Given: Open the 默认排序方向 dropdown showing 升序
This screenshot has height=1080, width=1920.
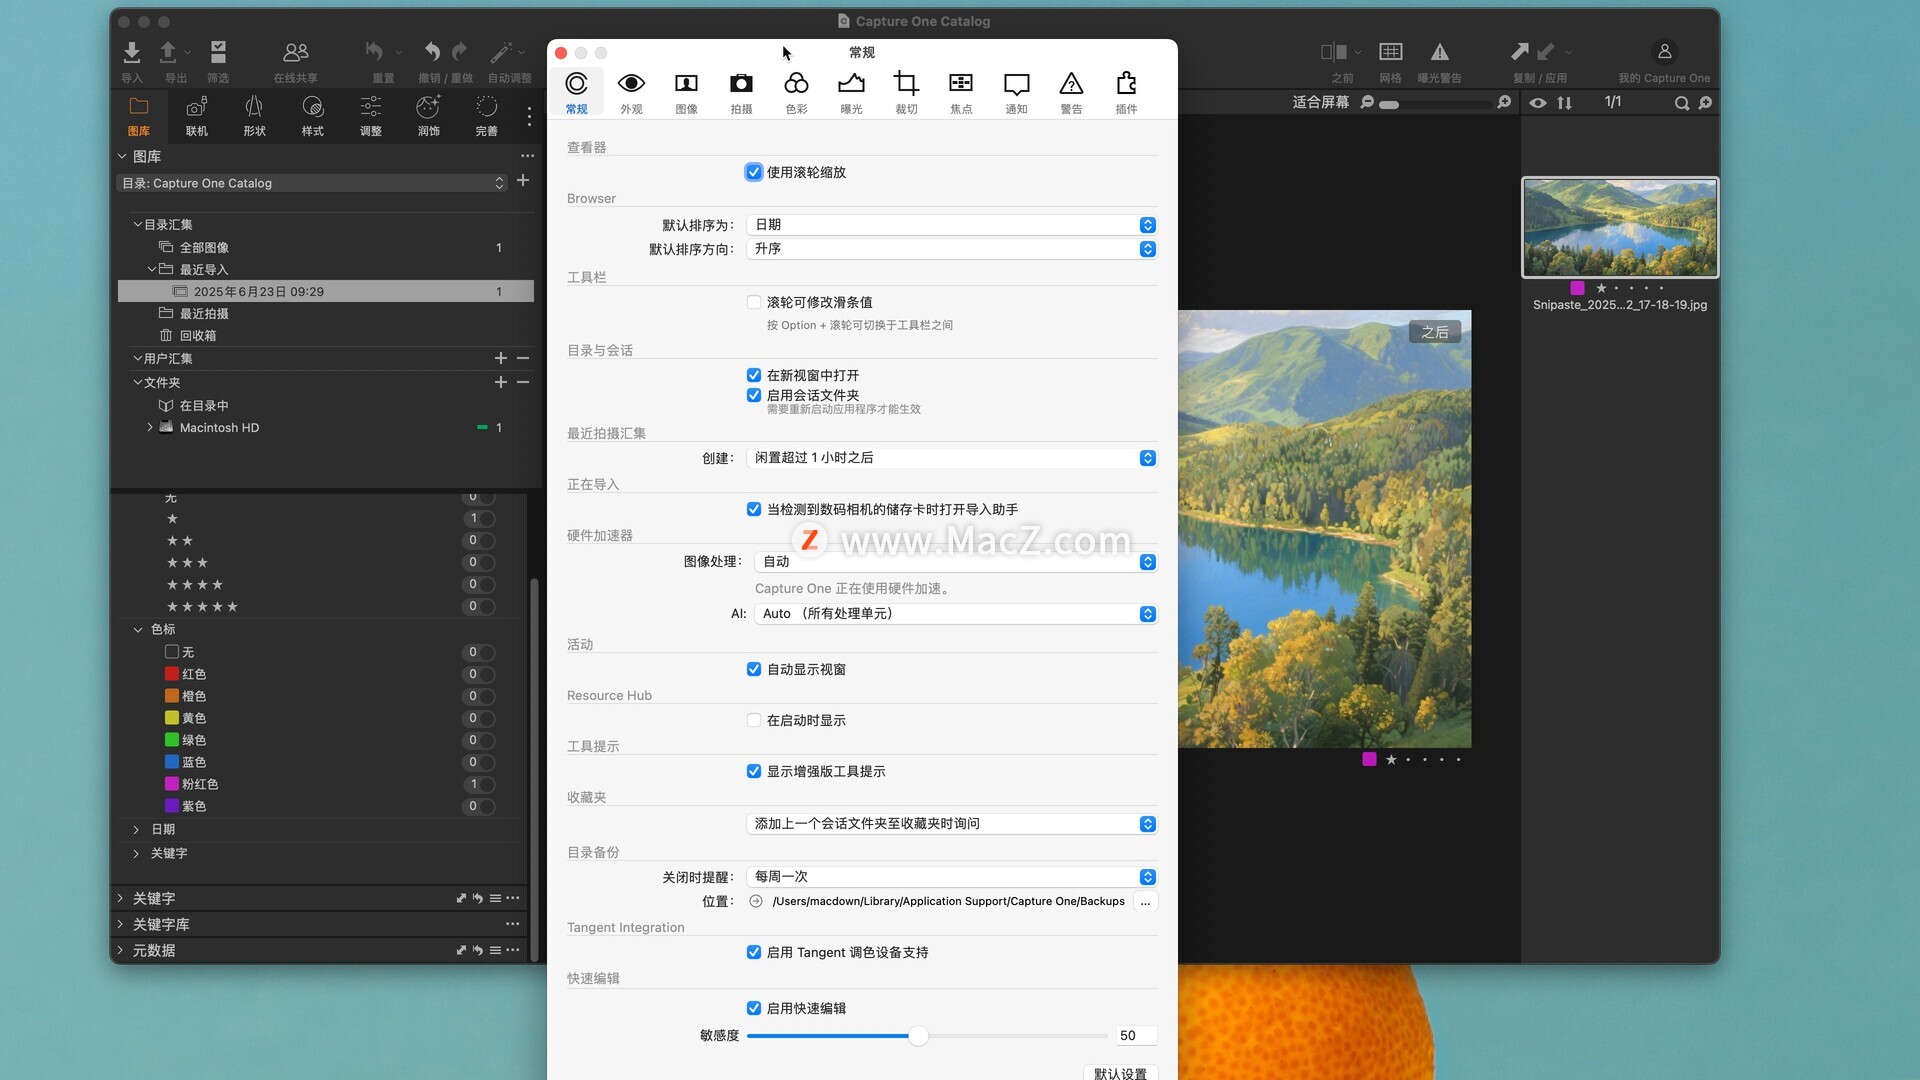Looking at the screenshot, I should pos(952,249).
